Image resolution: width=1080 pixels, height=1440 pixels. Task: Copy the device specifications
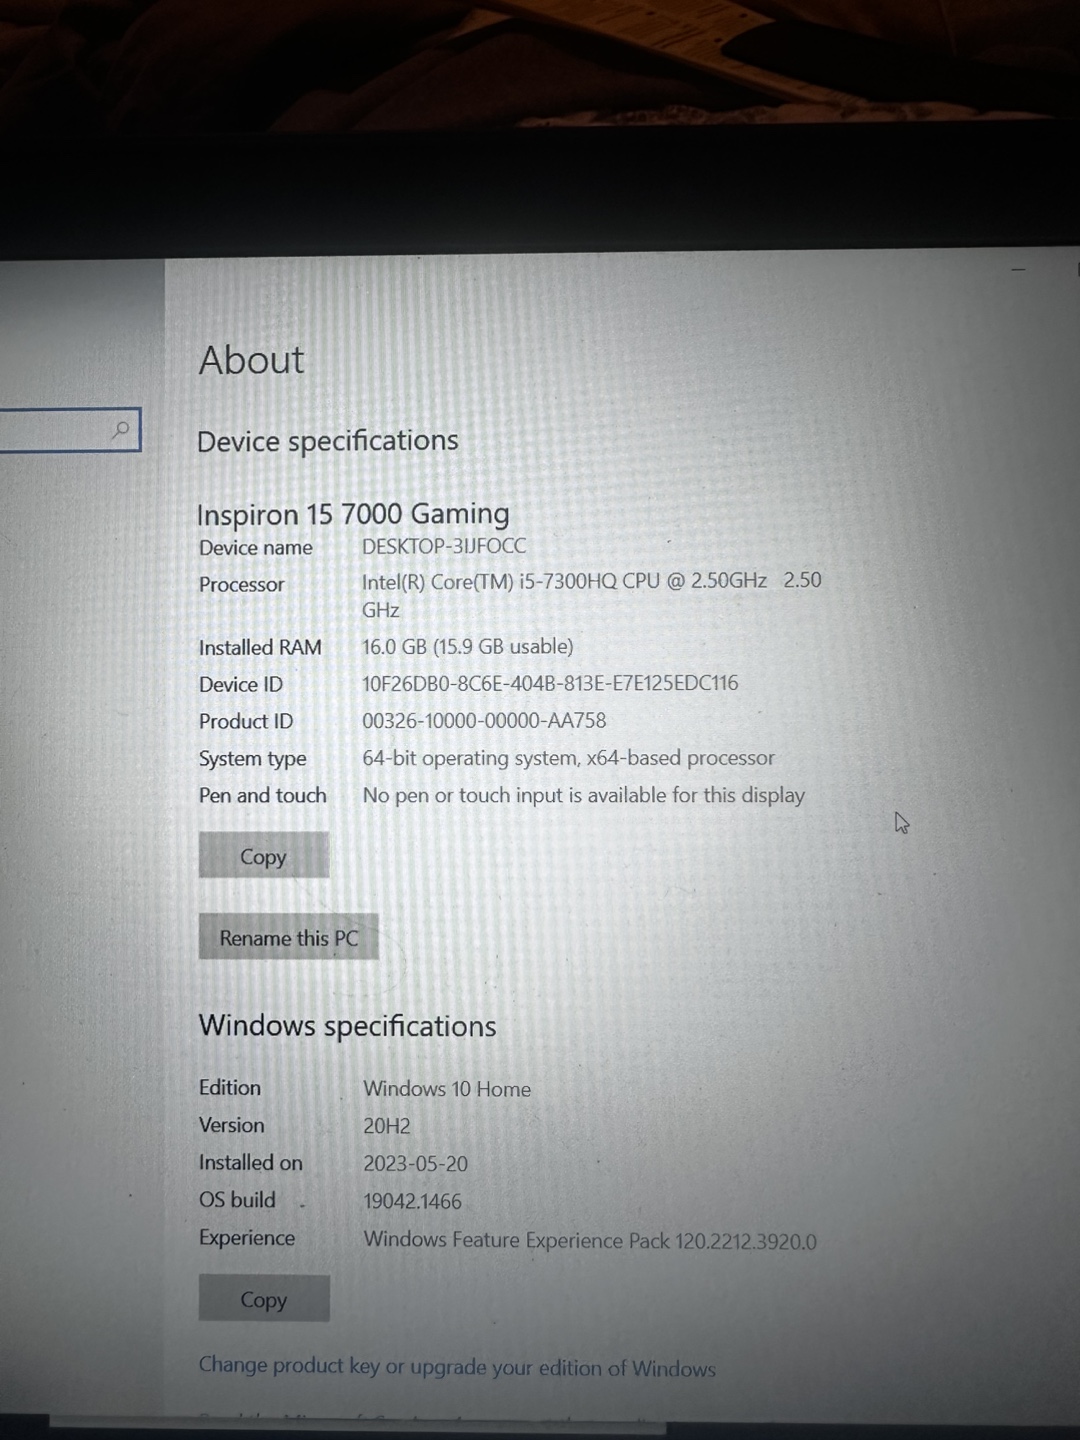point(264,856)
